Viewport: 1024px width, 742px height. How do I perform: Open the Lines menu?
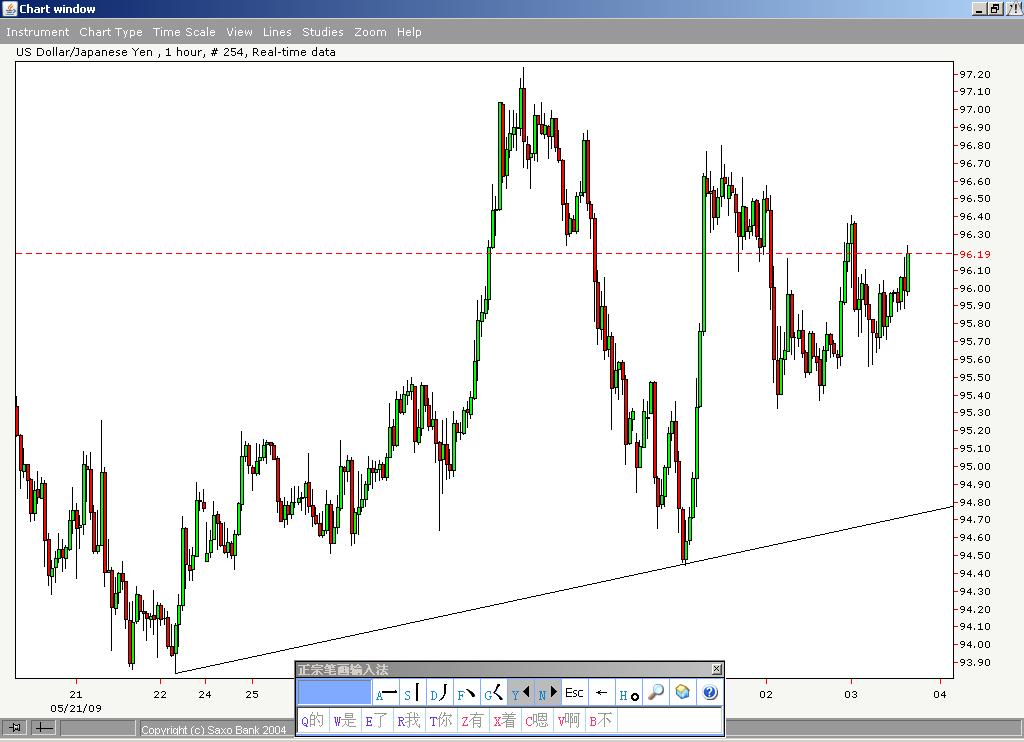click(278, 32)
